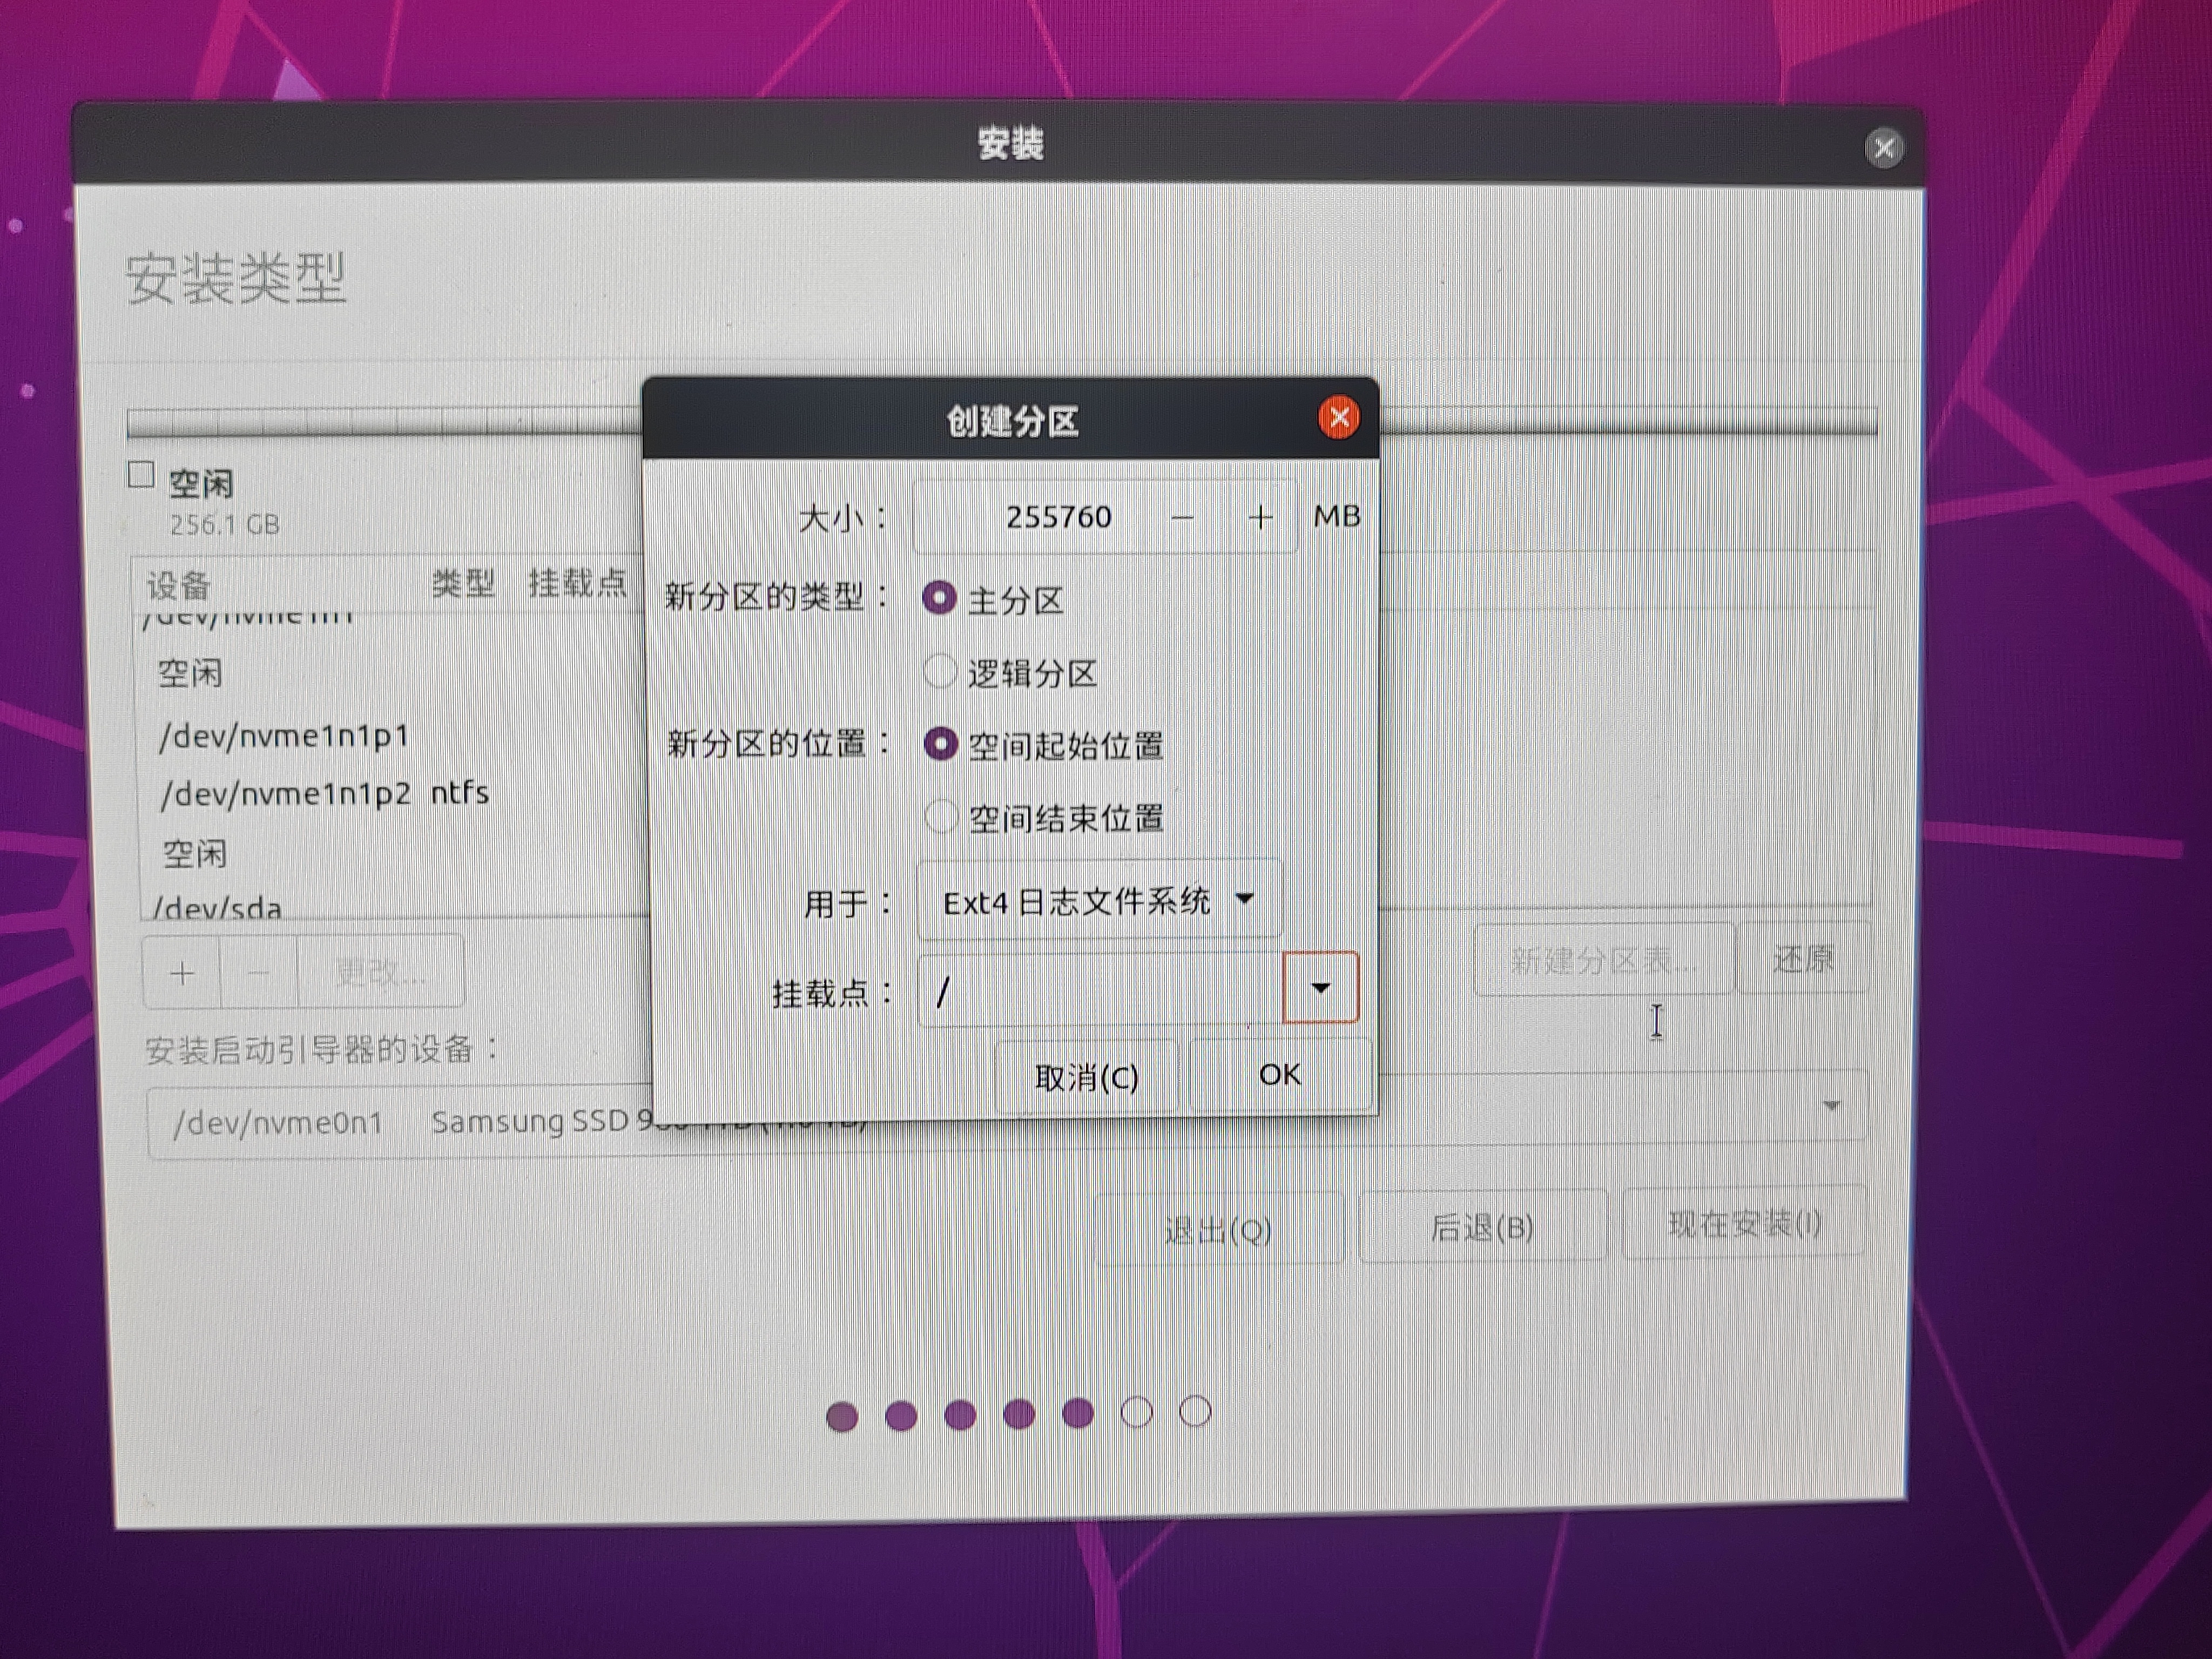Click the remove partition minus icon below device list

click(258, 972)
